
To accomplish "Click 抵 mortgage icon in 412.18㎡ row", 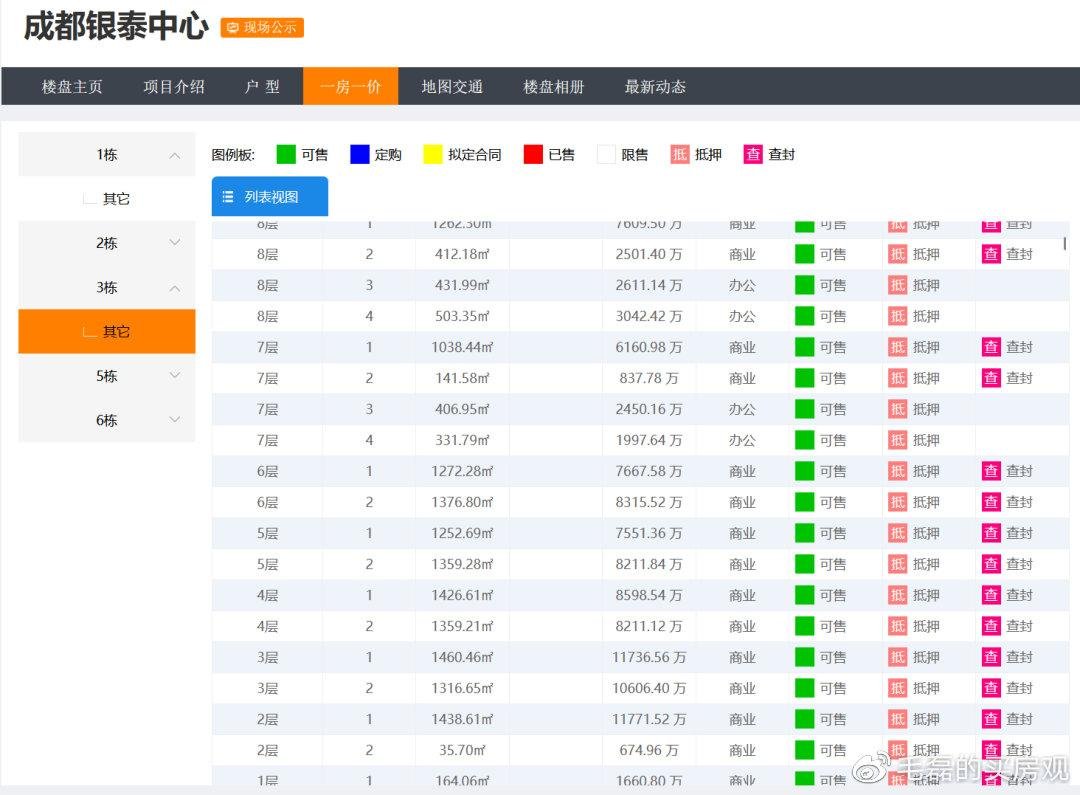I will (x=897, y=254).
